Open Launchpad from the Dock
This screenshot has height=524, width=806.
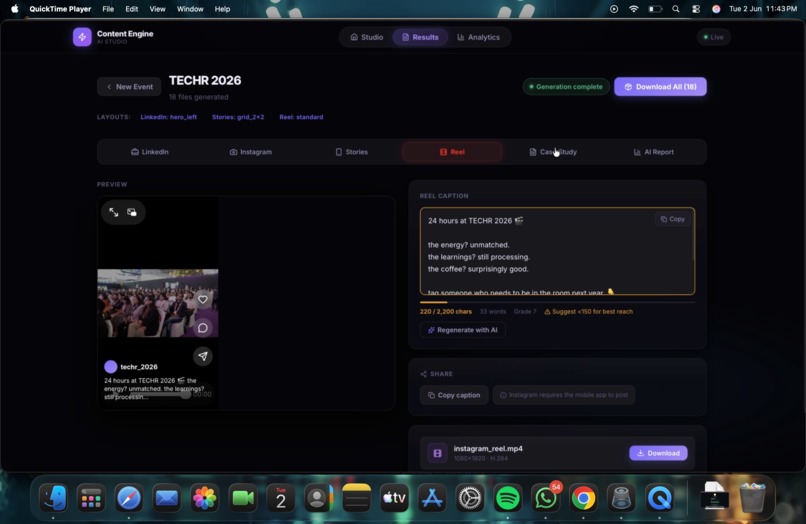pyautogui.click(x=91, y=498)
